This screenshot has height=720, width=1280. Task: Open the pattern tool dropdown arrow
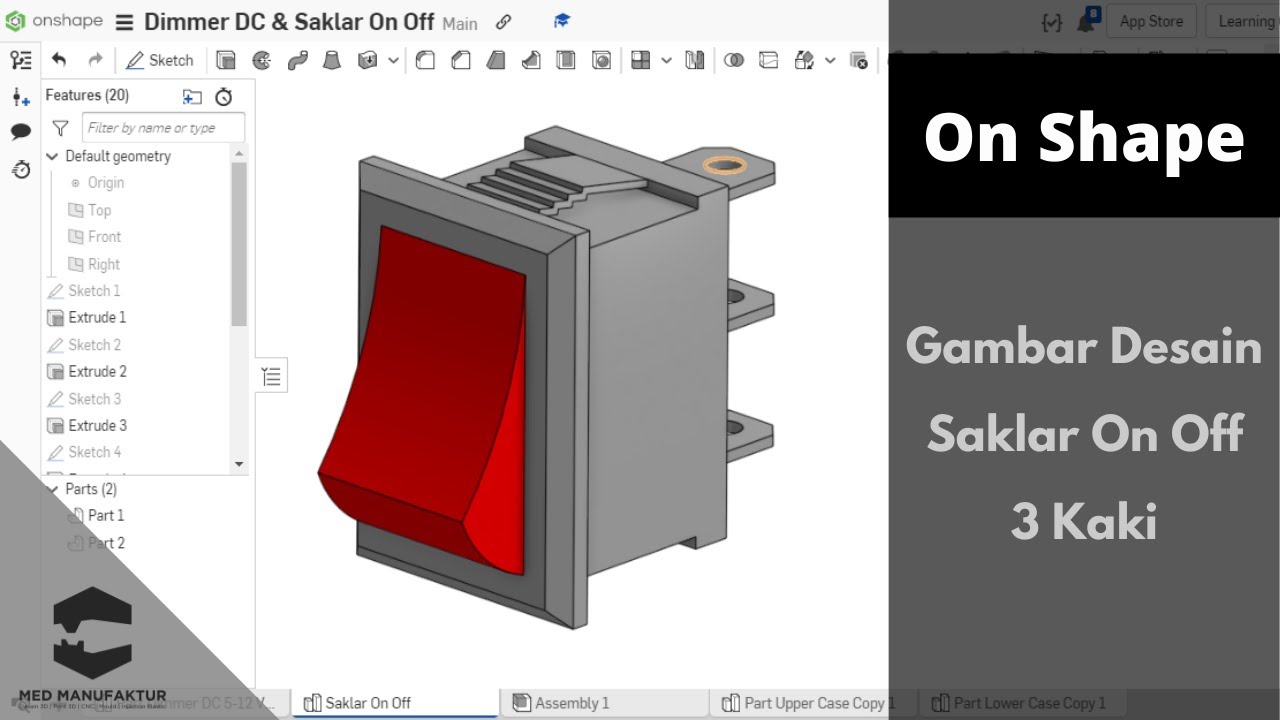[667, 60]
